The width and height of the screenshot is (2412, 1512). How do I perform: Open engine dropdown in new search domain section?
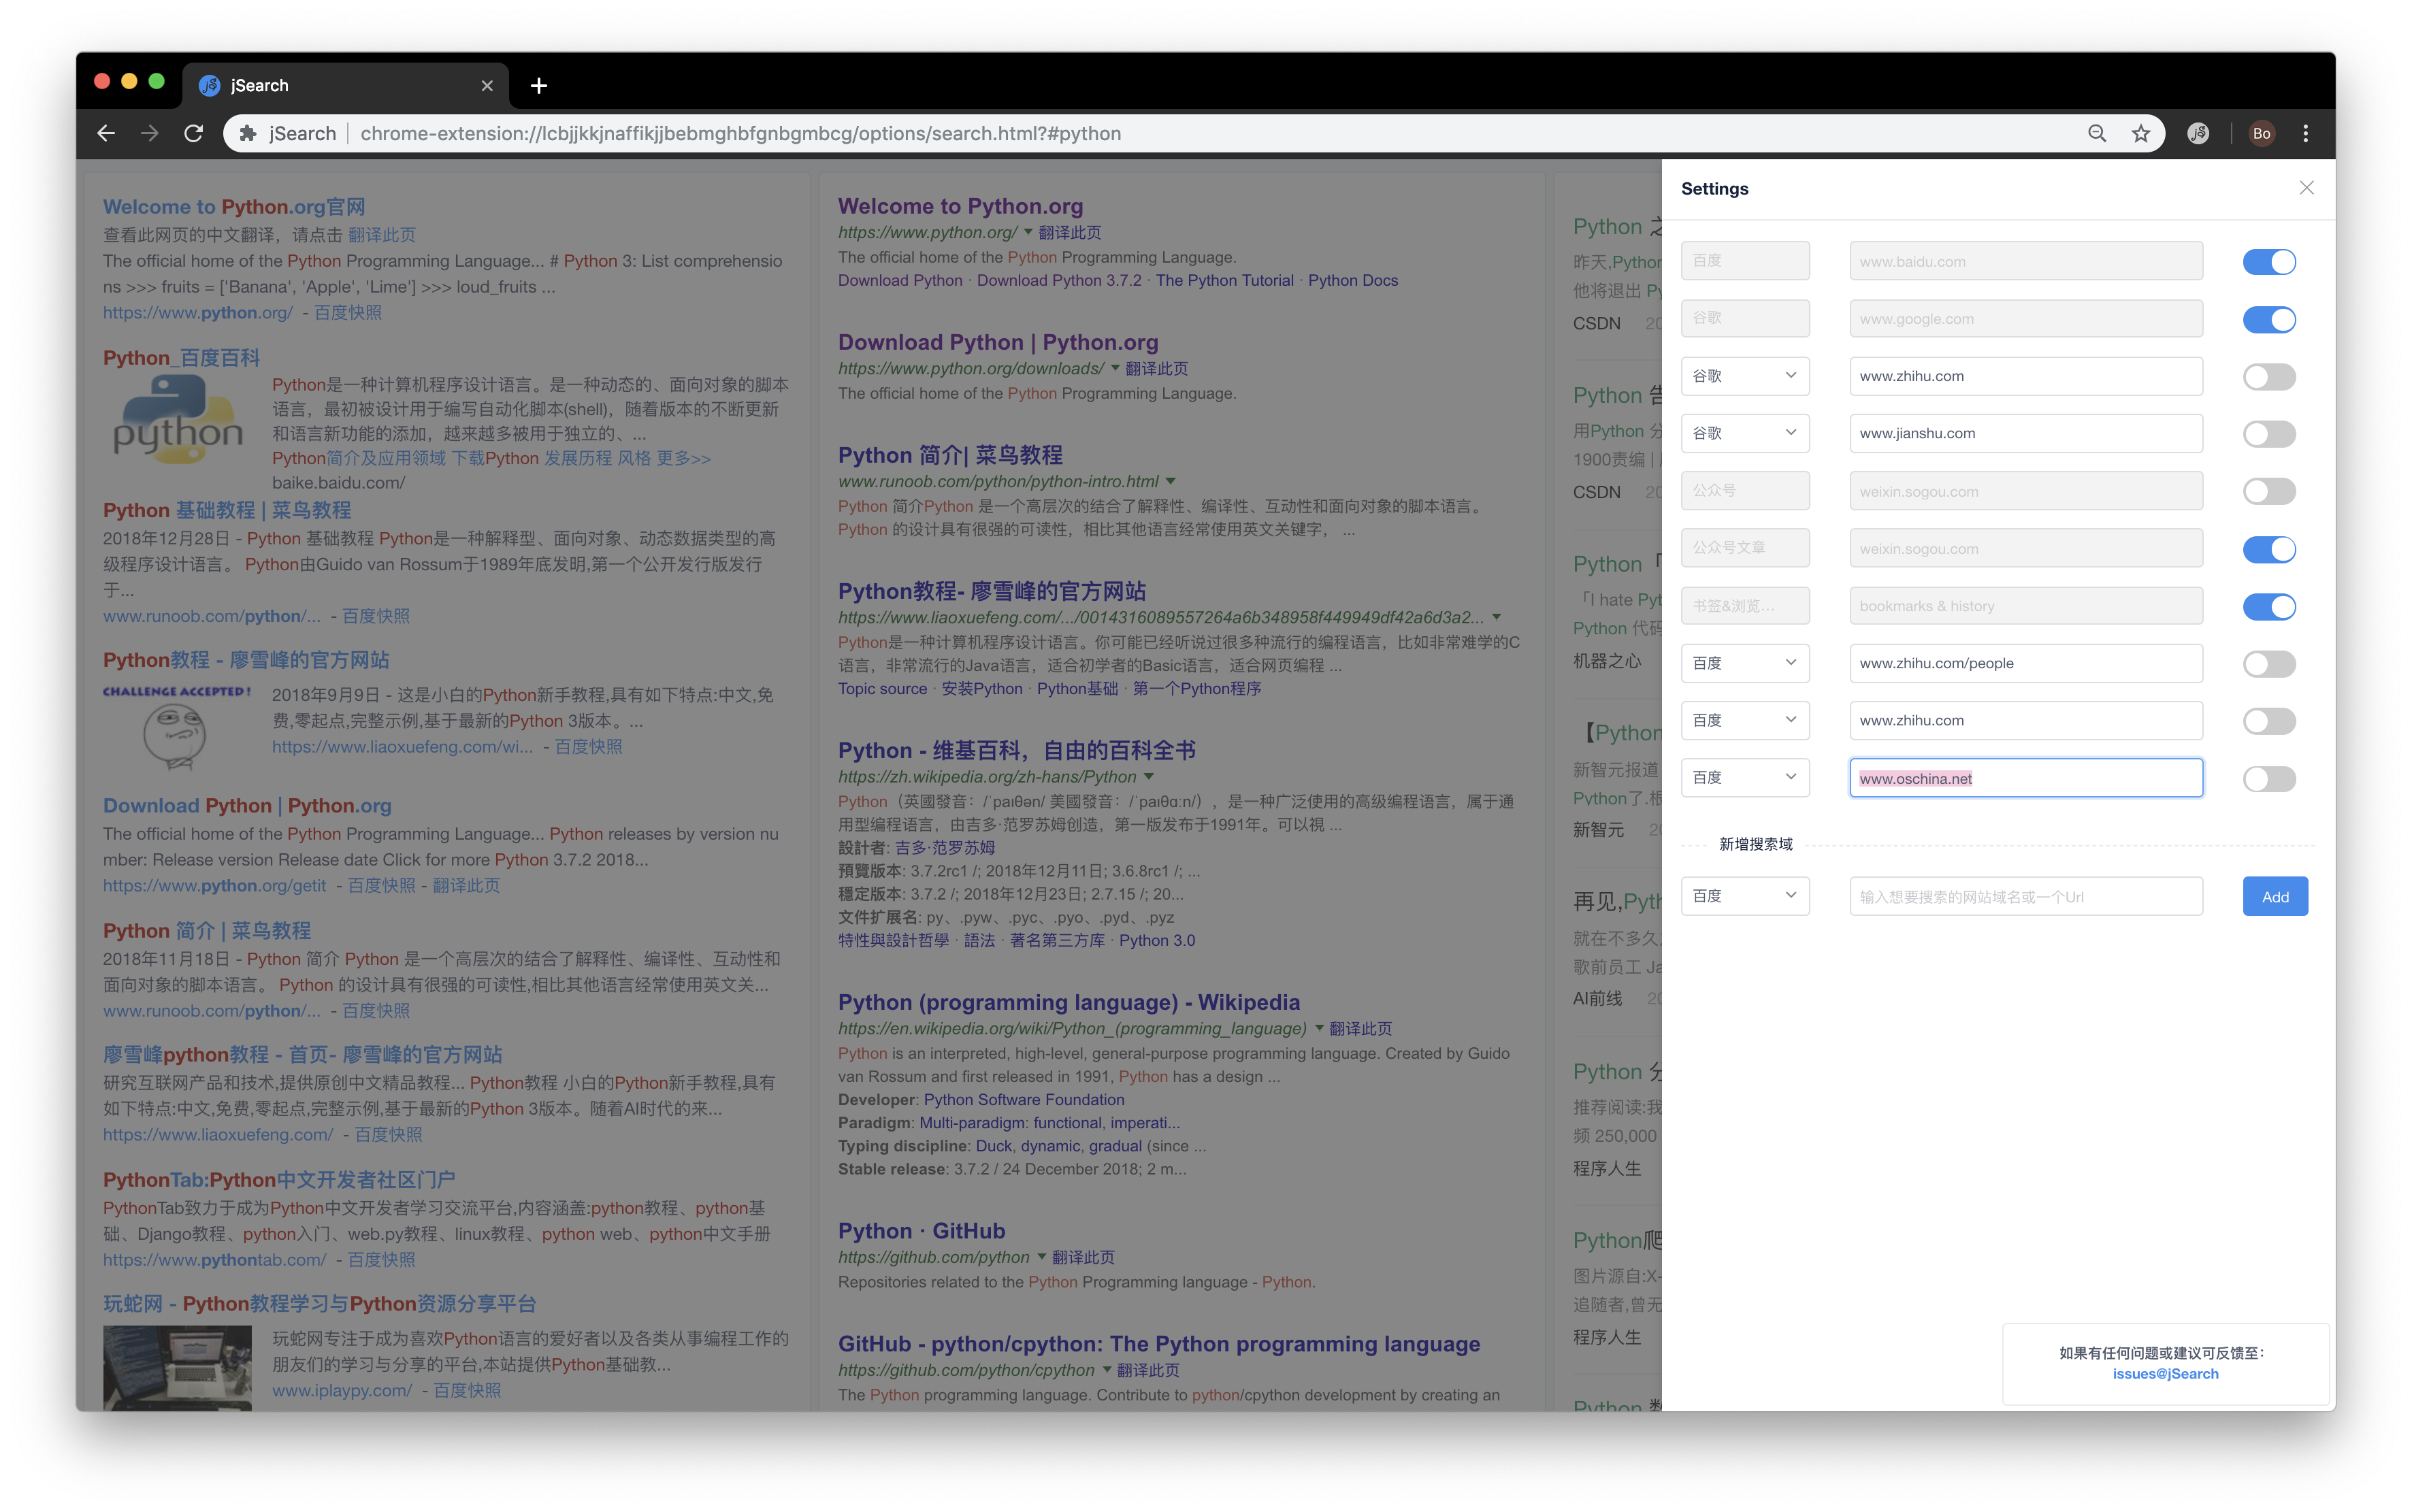click(x=1744, y=896)
